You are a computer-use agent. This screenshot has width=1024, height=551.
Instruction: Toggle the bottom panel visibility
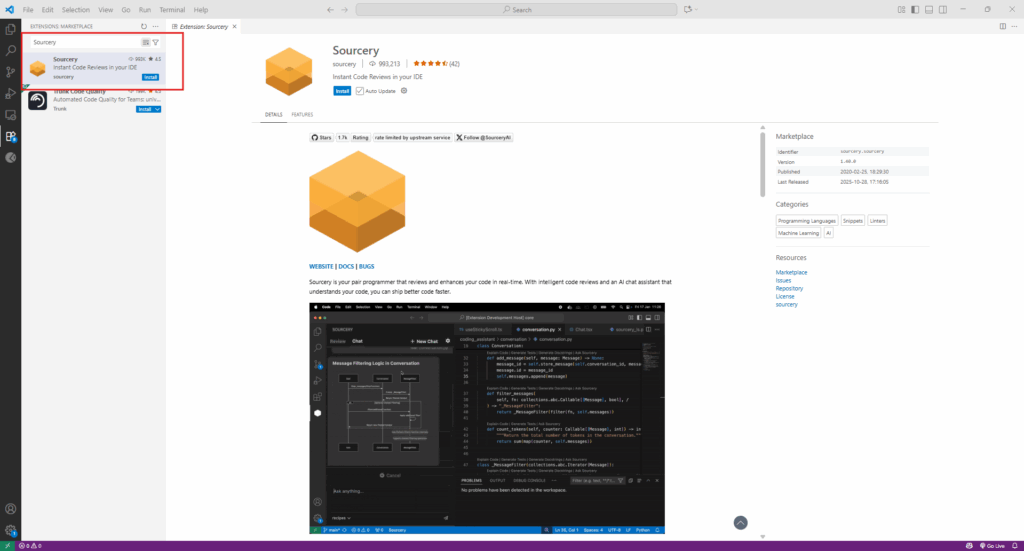928,9
